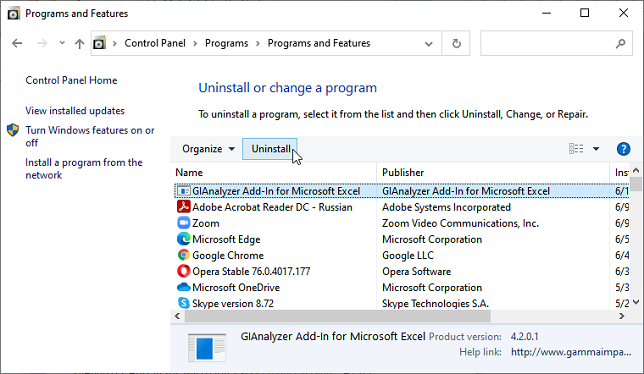The height and width of the screenshot is (374, 644).
Task: Select the Zoom program name
Action: 206,223
